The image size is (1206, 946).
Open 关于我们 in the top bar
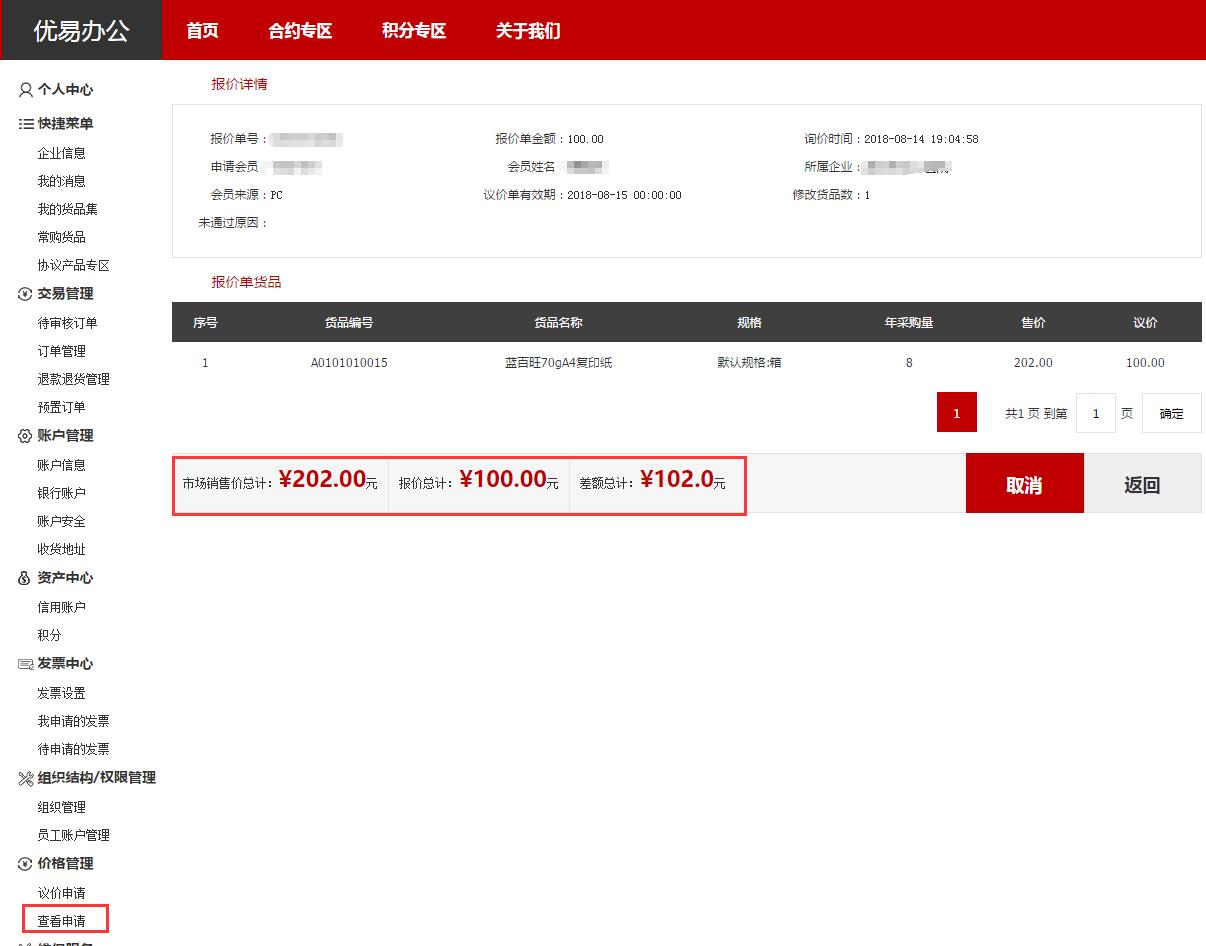pos(528,31)
